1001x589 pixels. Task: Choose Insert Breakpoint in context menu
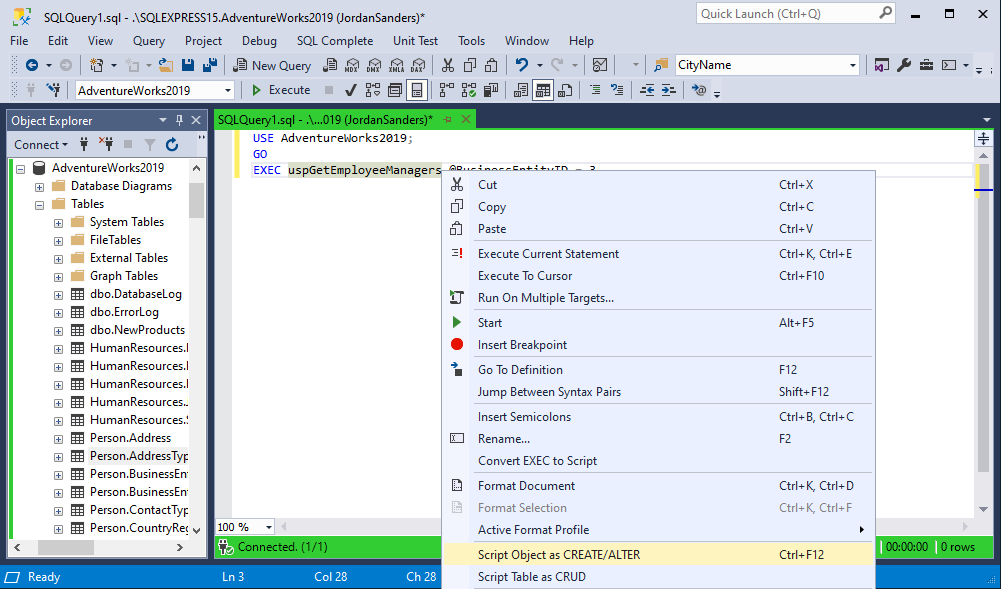pyautogui.click(x=658, y=345)
